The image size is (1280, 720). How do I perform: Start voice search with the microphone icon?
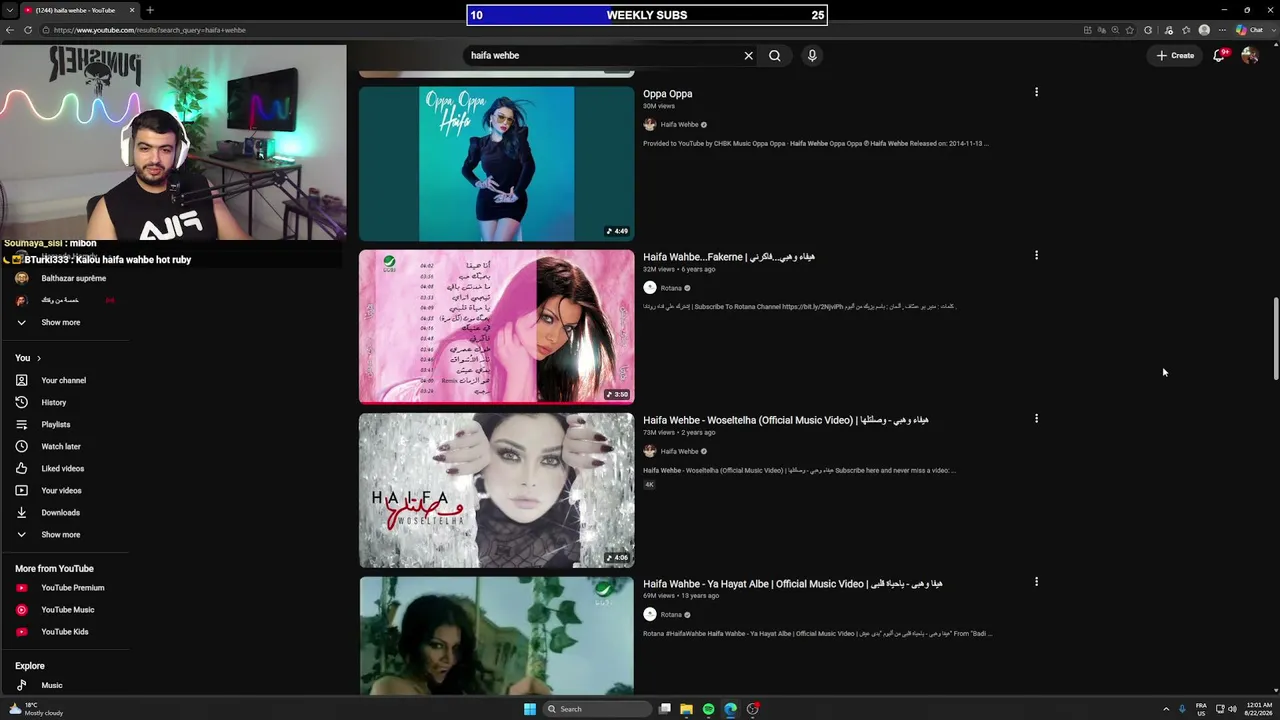[x=812, y=56]
